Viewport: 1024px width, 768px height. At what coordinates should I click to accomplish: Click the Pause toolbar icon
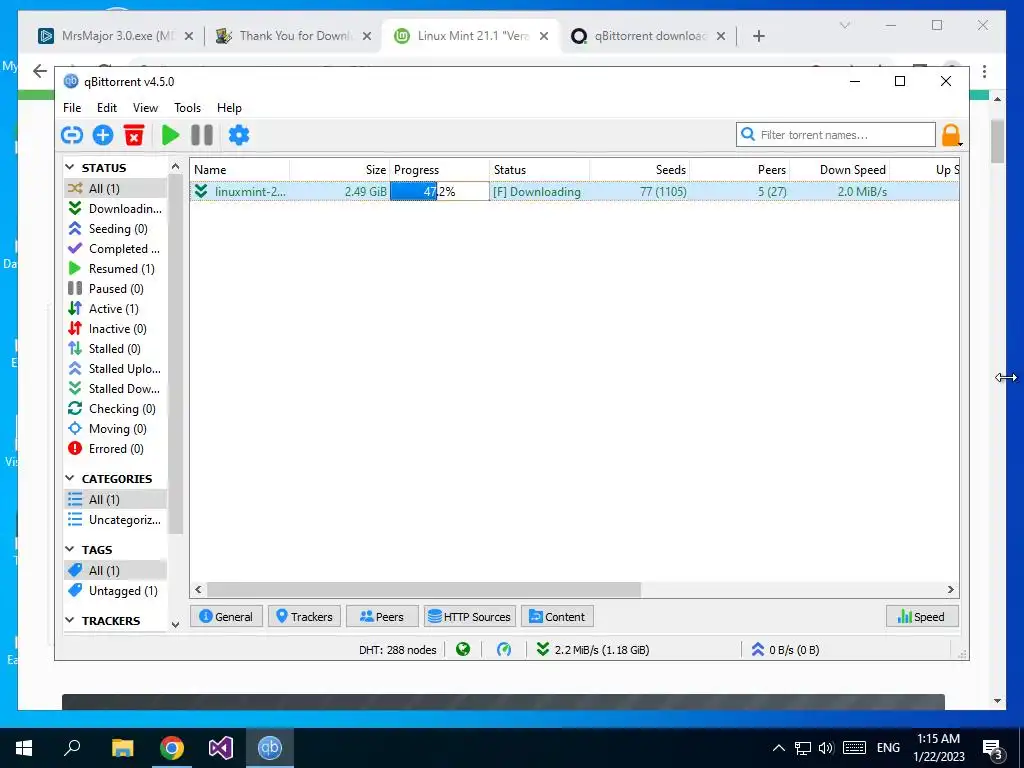coord(202,135)
